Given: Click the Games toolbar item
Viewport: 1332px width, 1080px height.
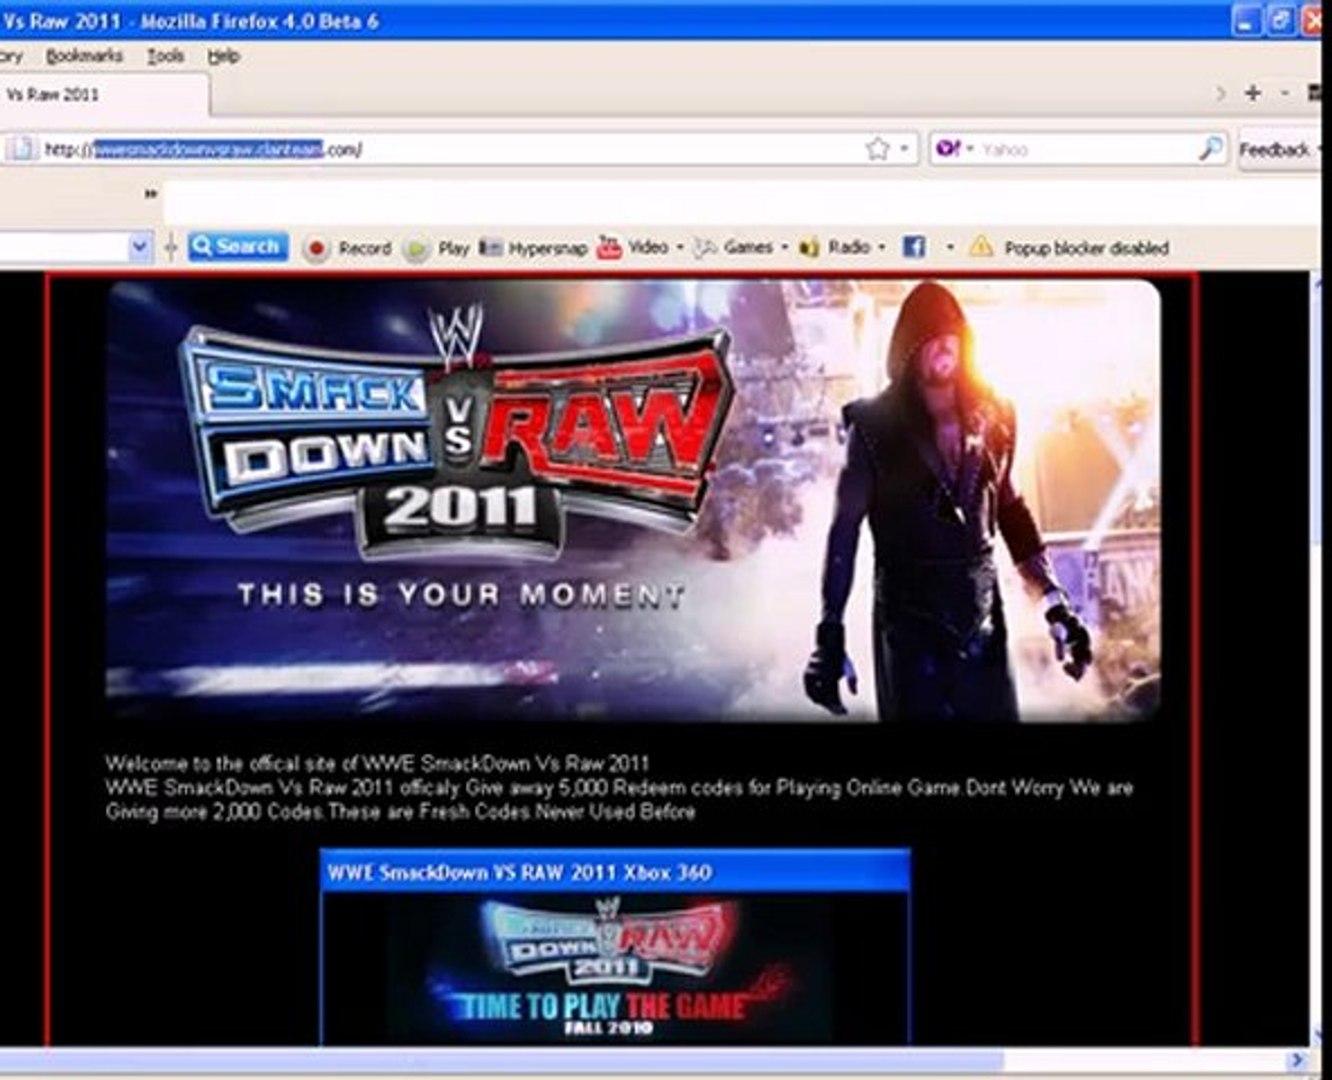Looking at the screenshot, I should [734, 246].
